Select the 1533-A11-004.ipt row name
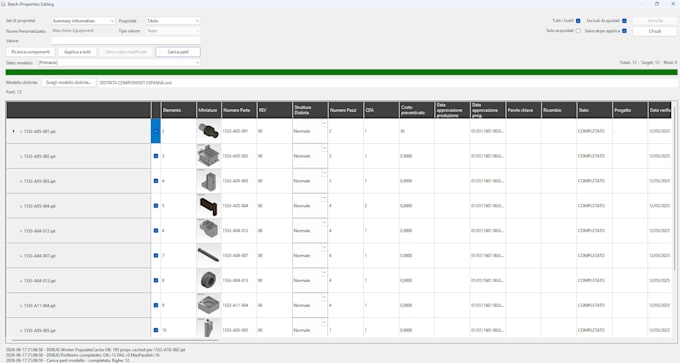 (39, 306)
